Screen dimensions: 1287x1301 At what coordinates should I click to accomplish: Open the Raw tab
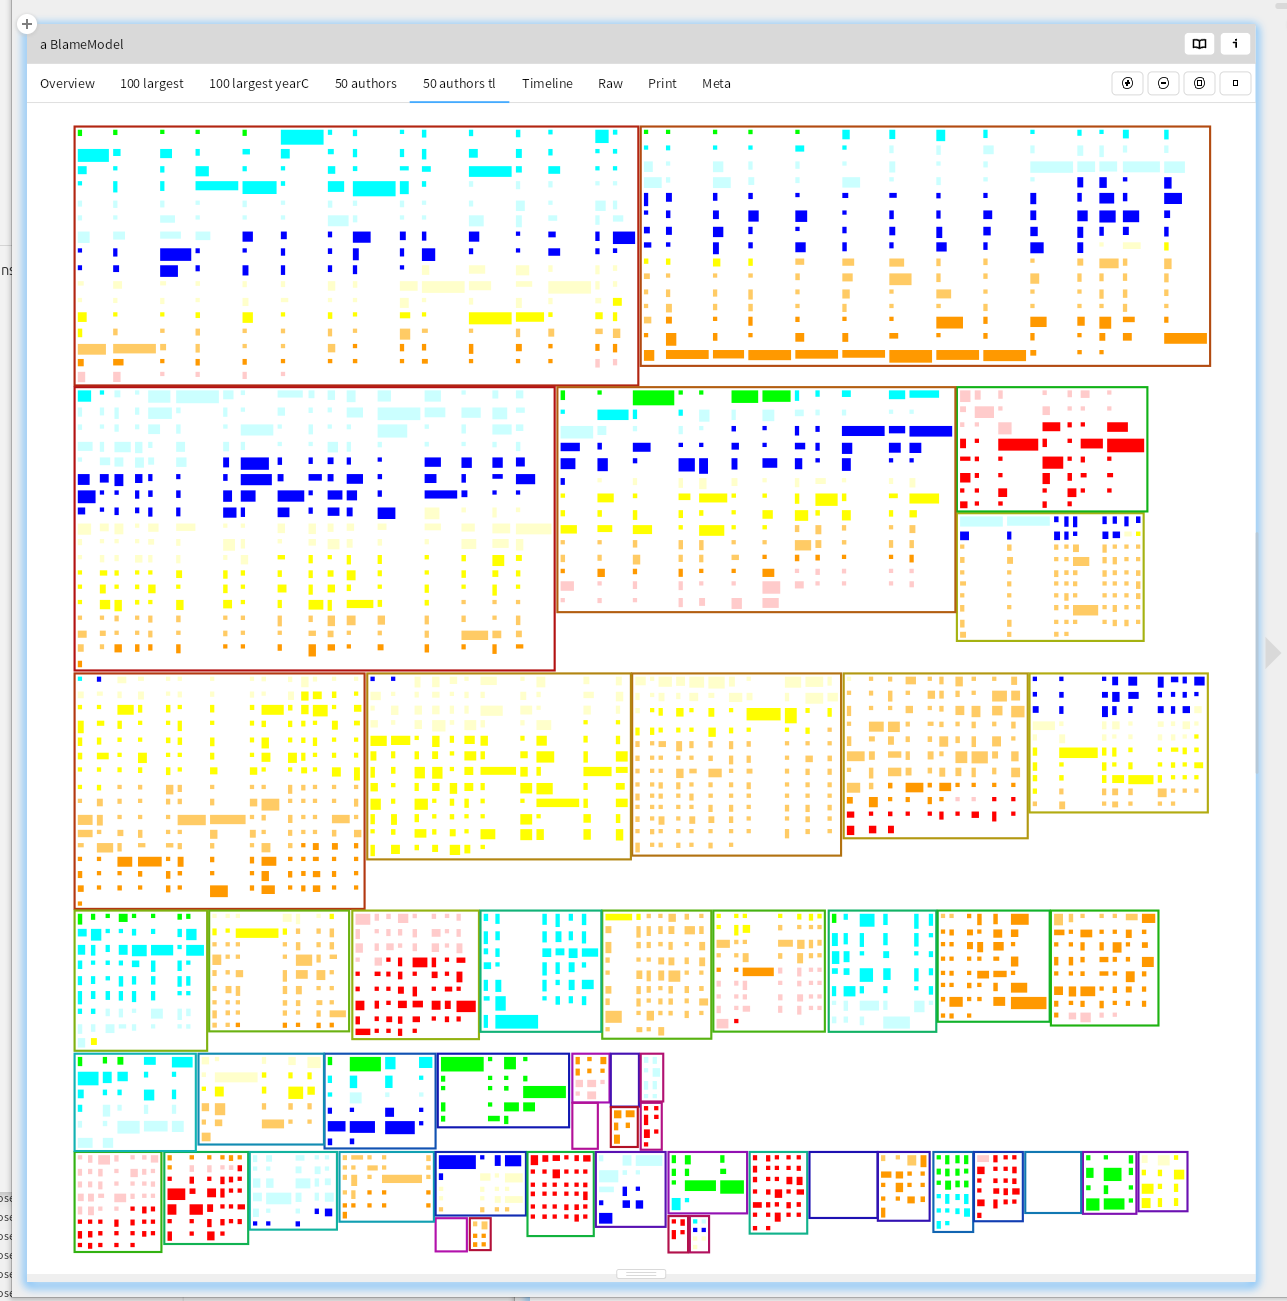click(610, 84)
